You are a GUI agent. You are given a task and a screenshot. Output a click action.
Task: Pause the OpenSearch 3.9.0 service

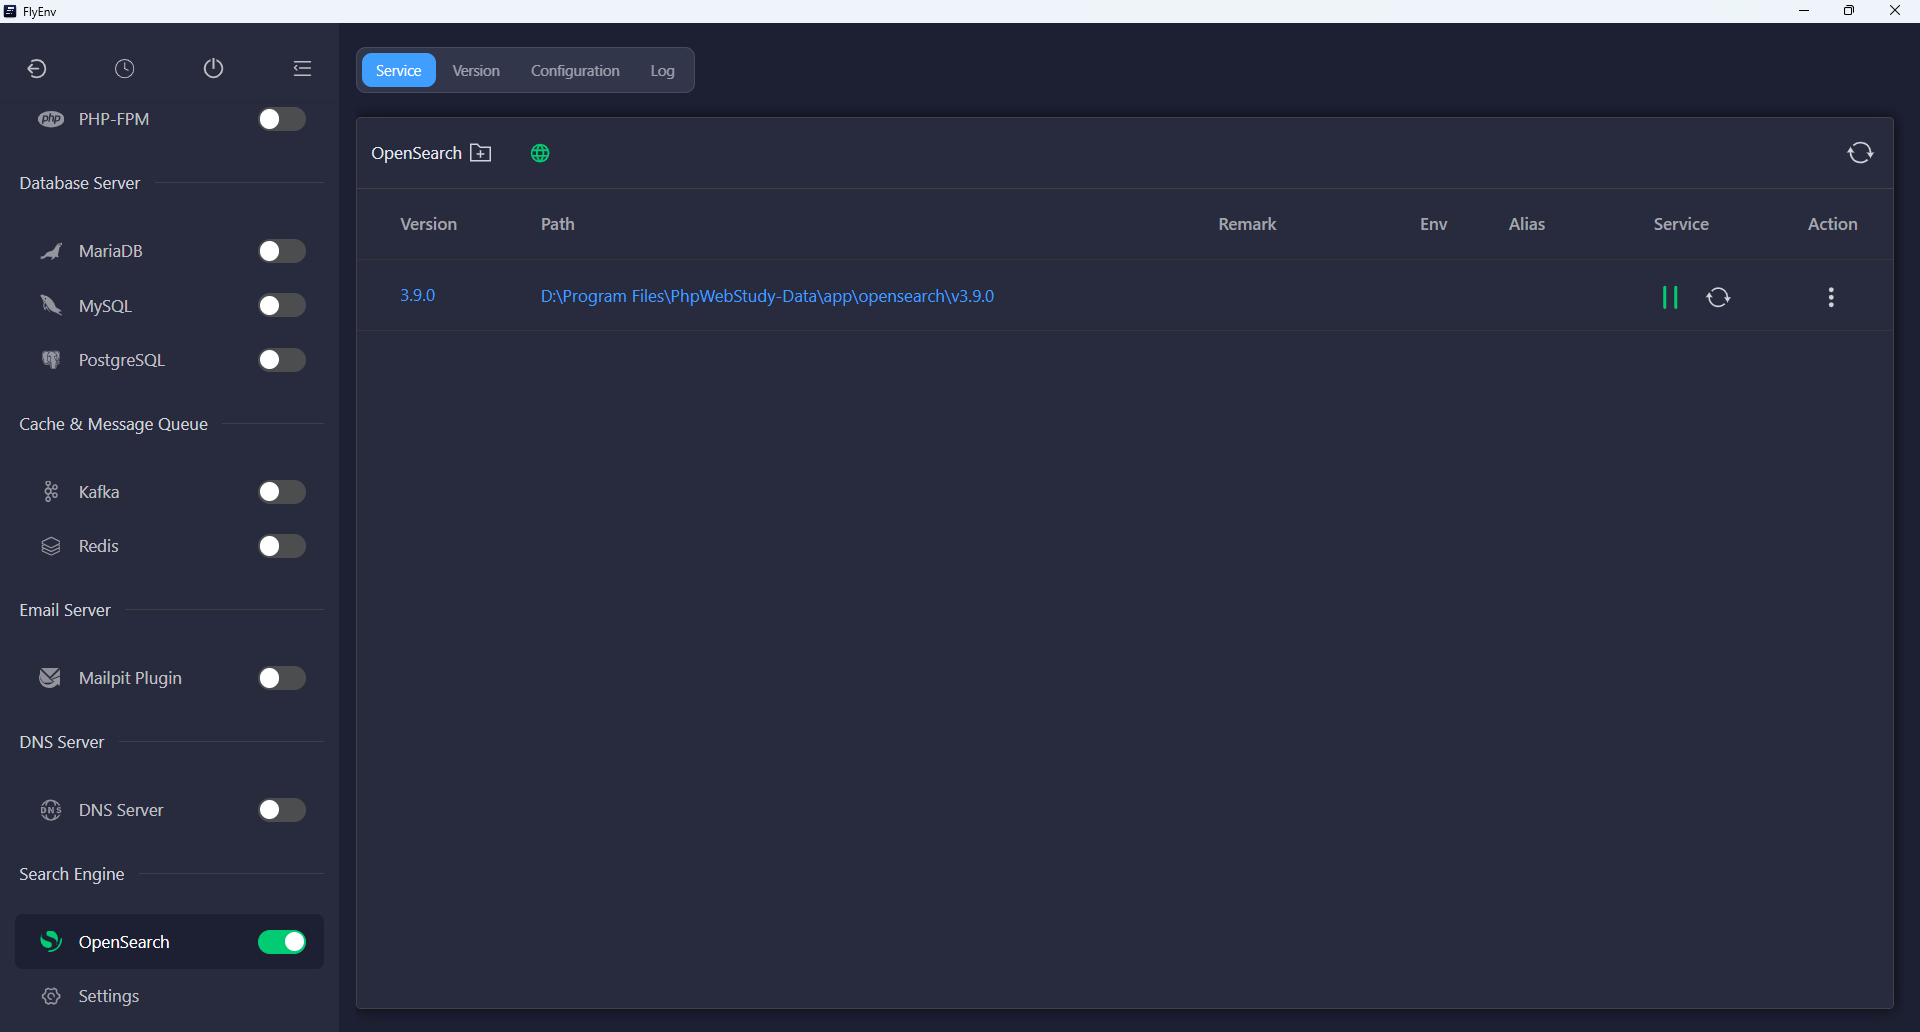click(x=1670, y=297)
